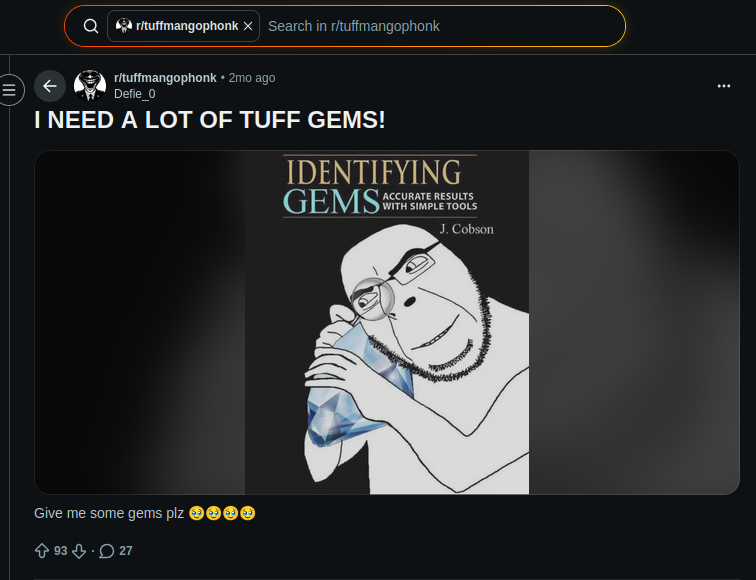Viewport: 756px width, 580px height.
Task: Click the '93' vote score
Action: (x=60, y=550)
